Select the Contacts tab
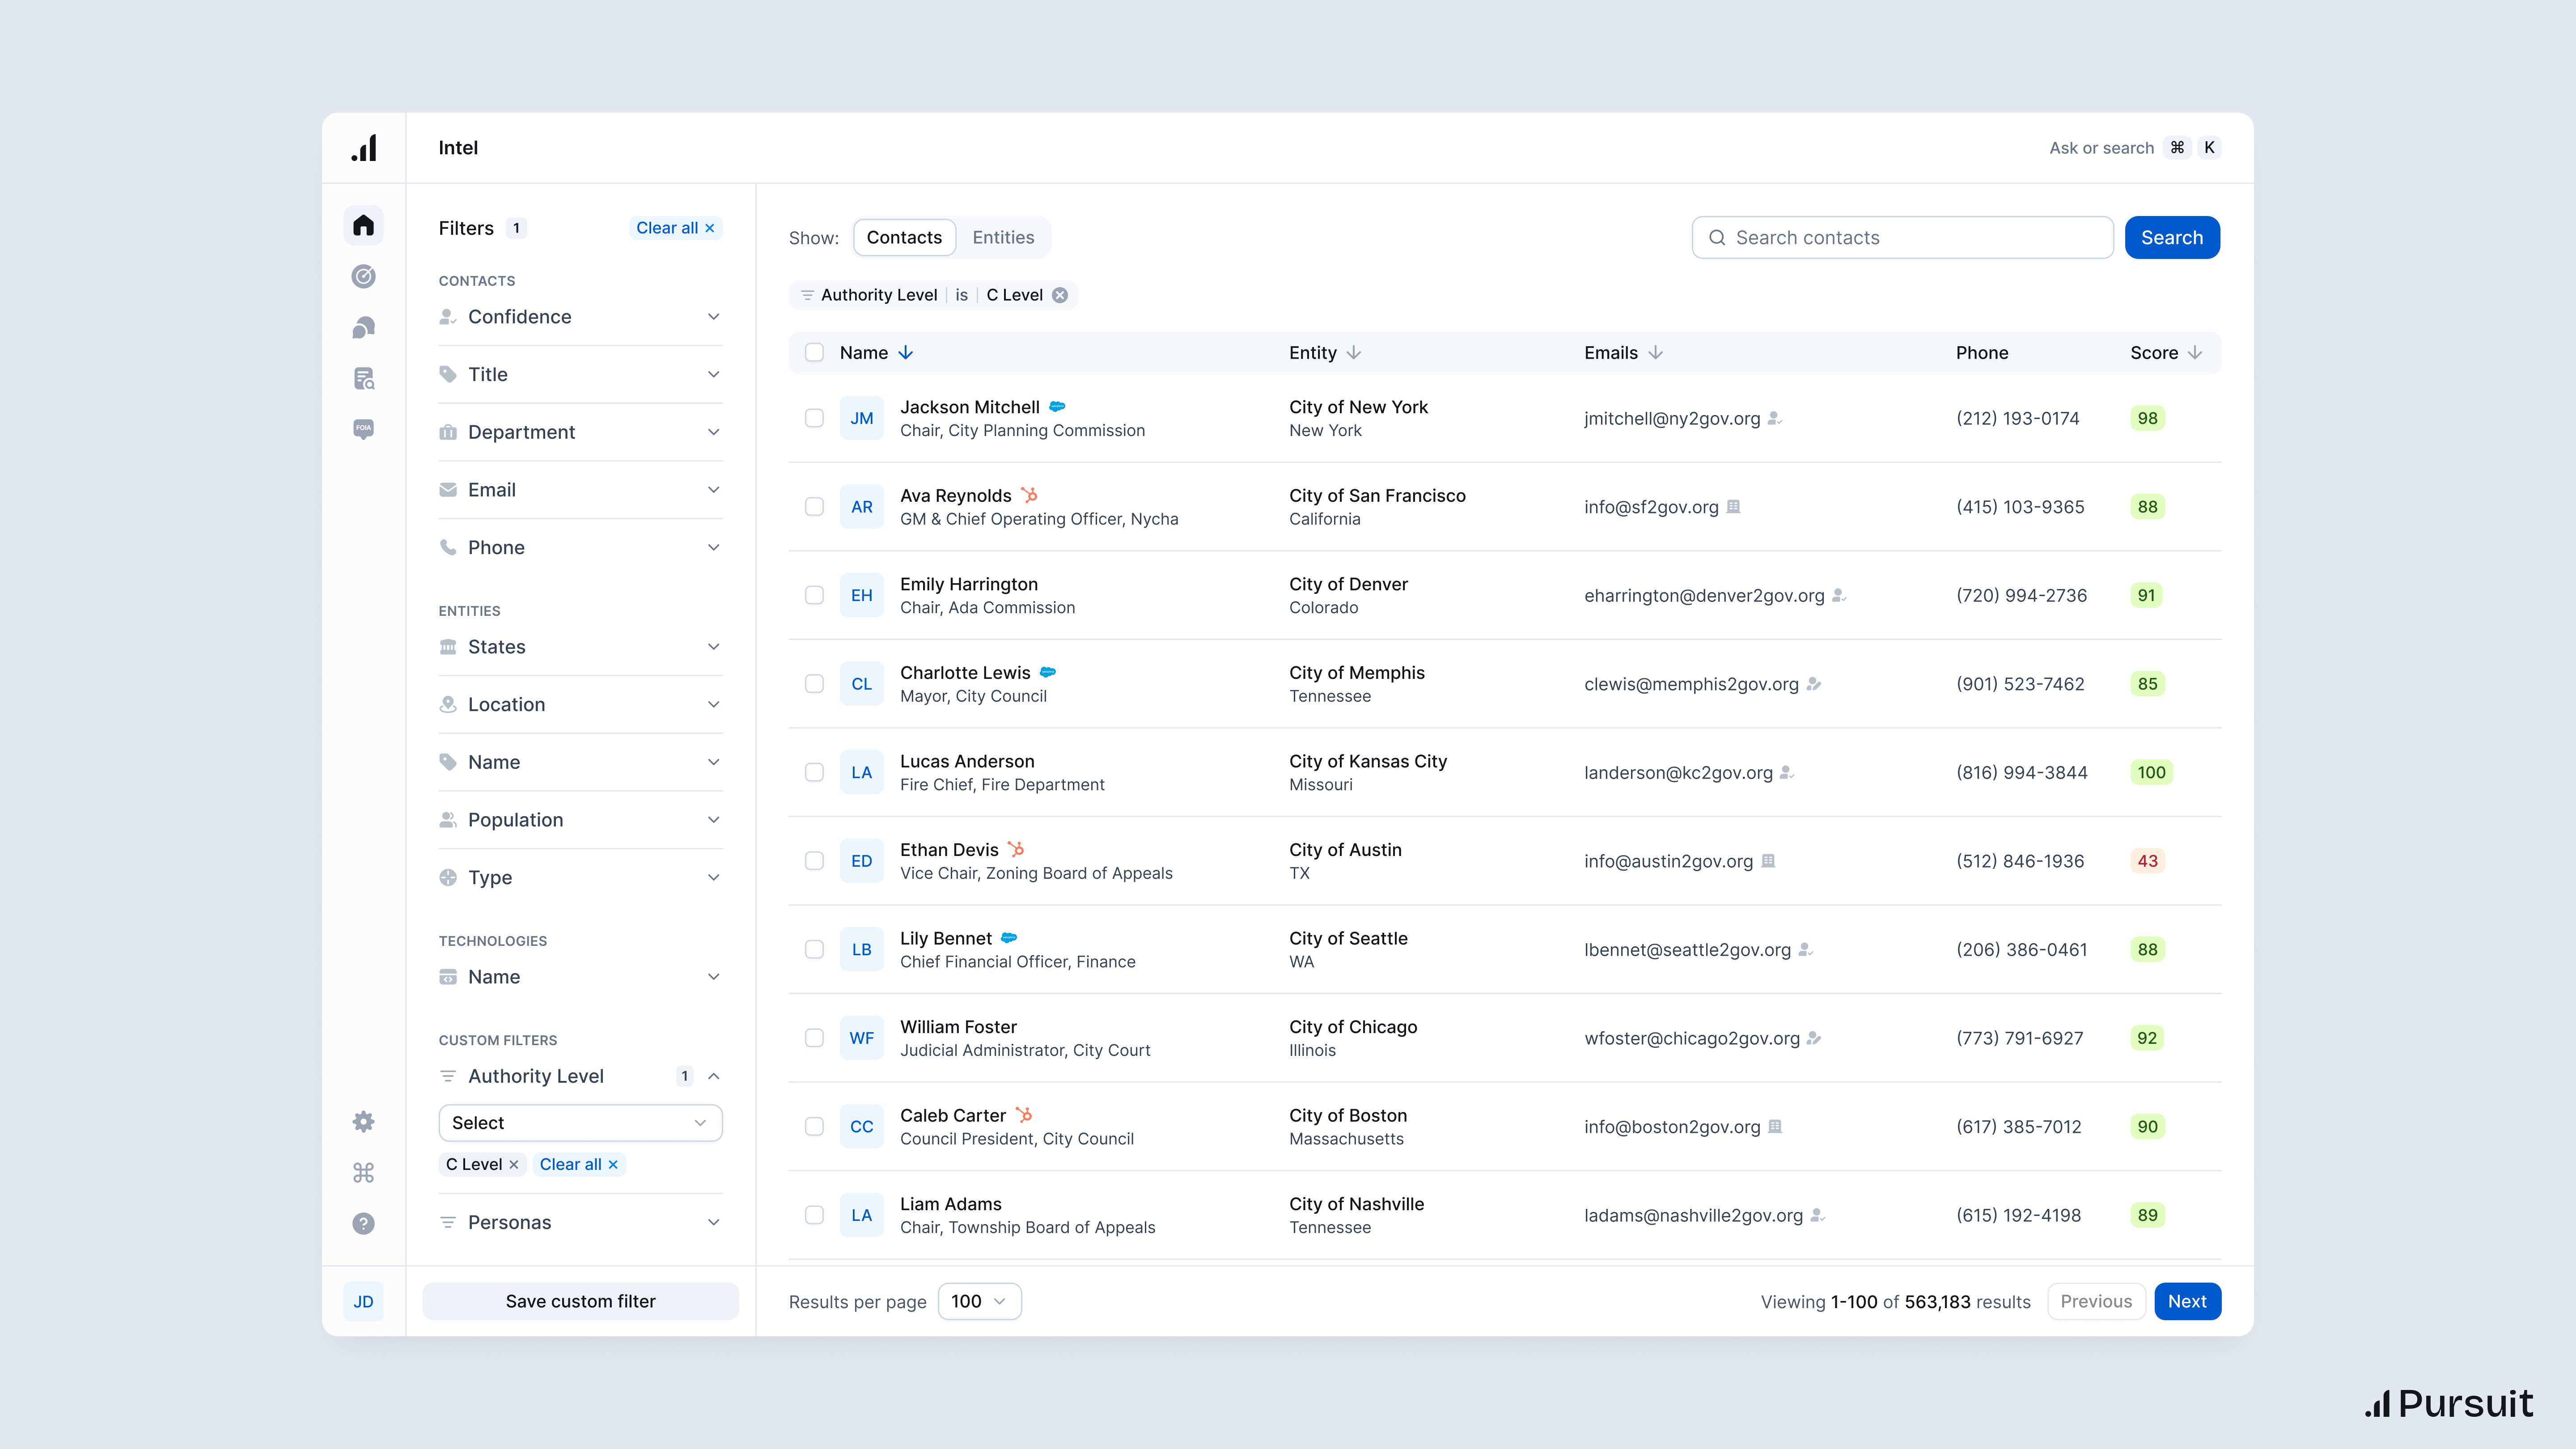The image size is (2576, 1449). (903, 237)
